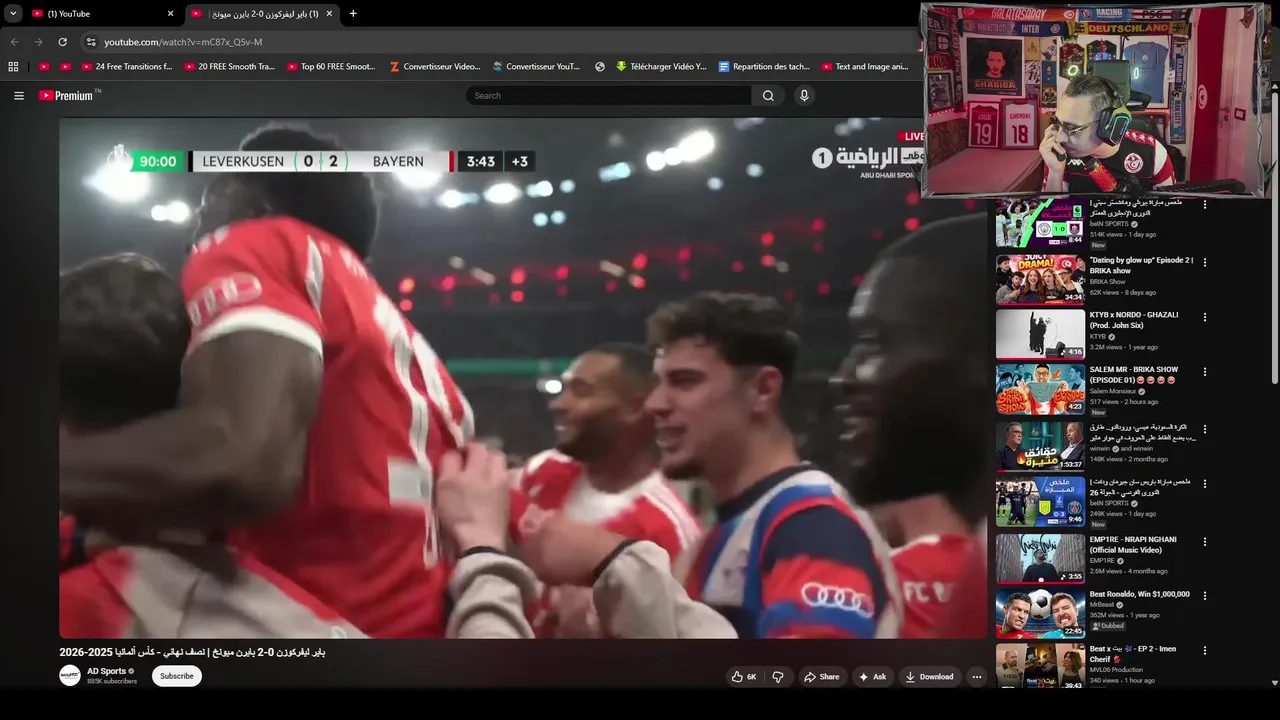Open EMP1RE NRAPI NGHANI thumbnail

coord(1040,558)
